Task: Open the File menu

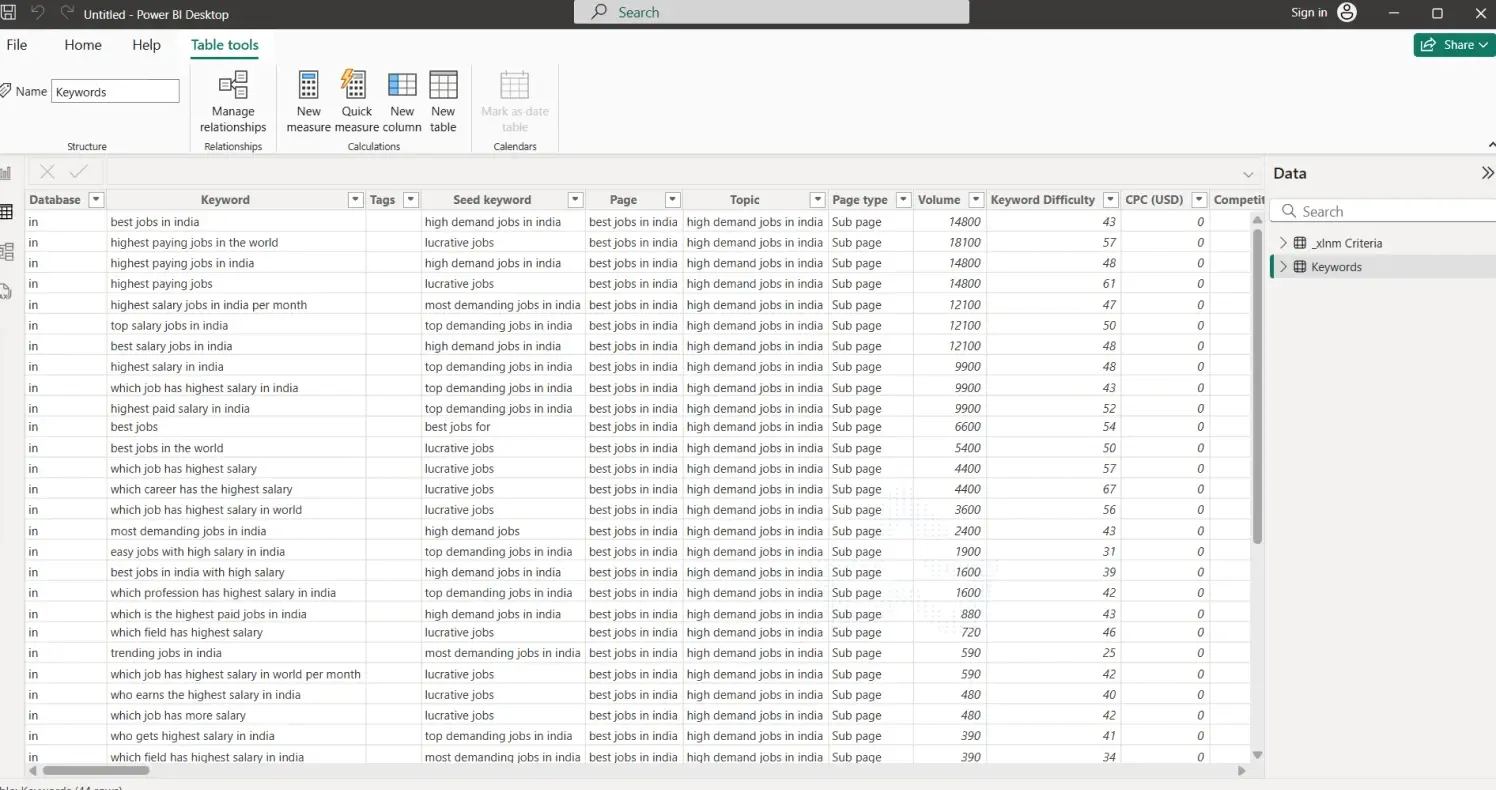Action: coord(16,44)
